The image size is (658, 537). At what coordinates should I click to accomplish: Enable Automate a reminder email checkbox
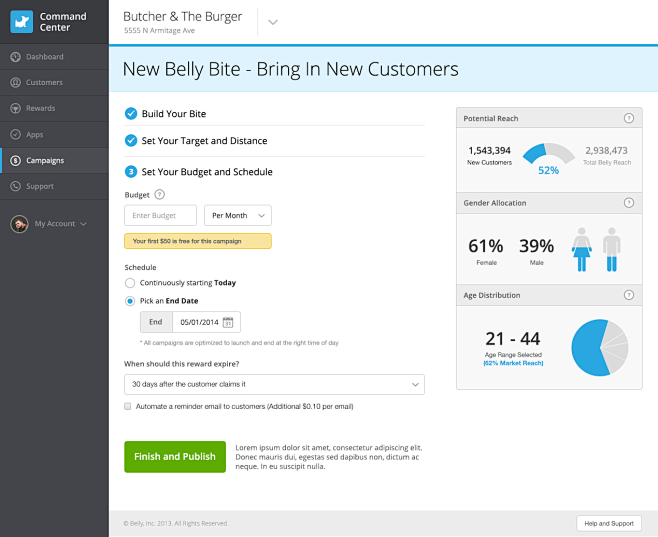[x=128, y=407]
